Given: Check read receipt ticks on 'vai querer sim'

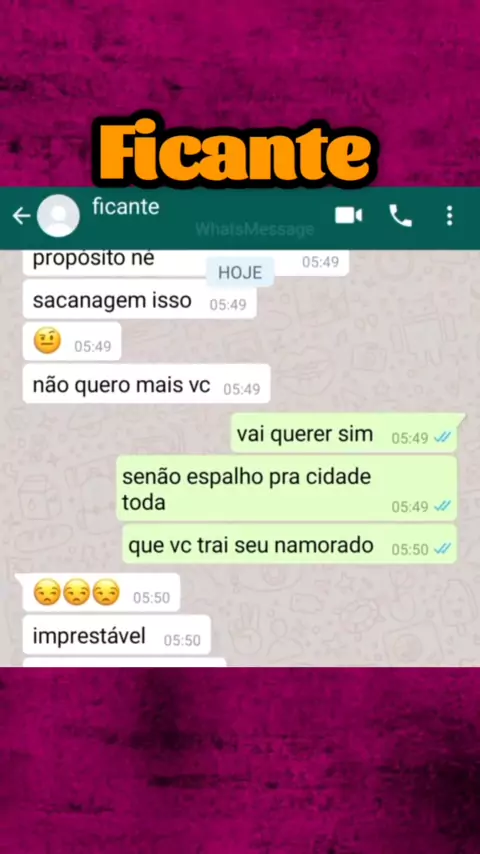Looking at the screenshot, I should [x=442, y=437].
